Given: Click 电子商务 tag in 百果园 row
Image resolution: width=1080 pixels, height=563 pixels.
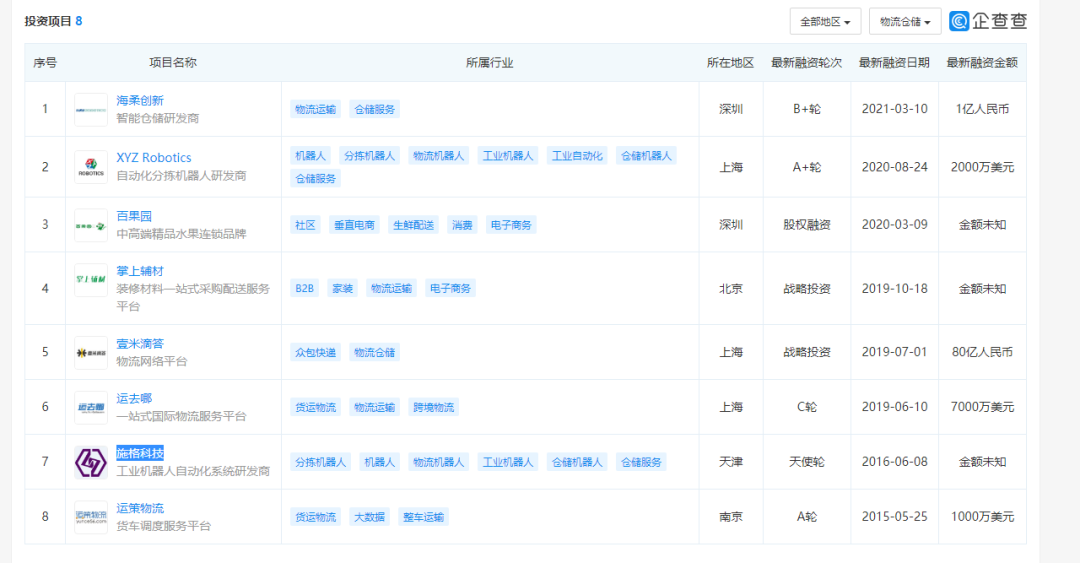Looking at the screenshot, I should 511,225.
